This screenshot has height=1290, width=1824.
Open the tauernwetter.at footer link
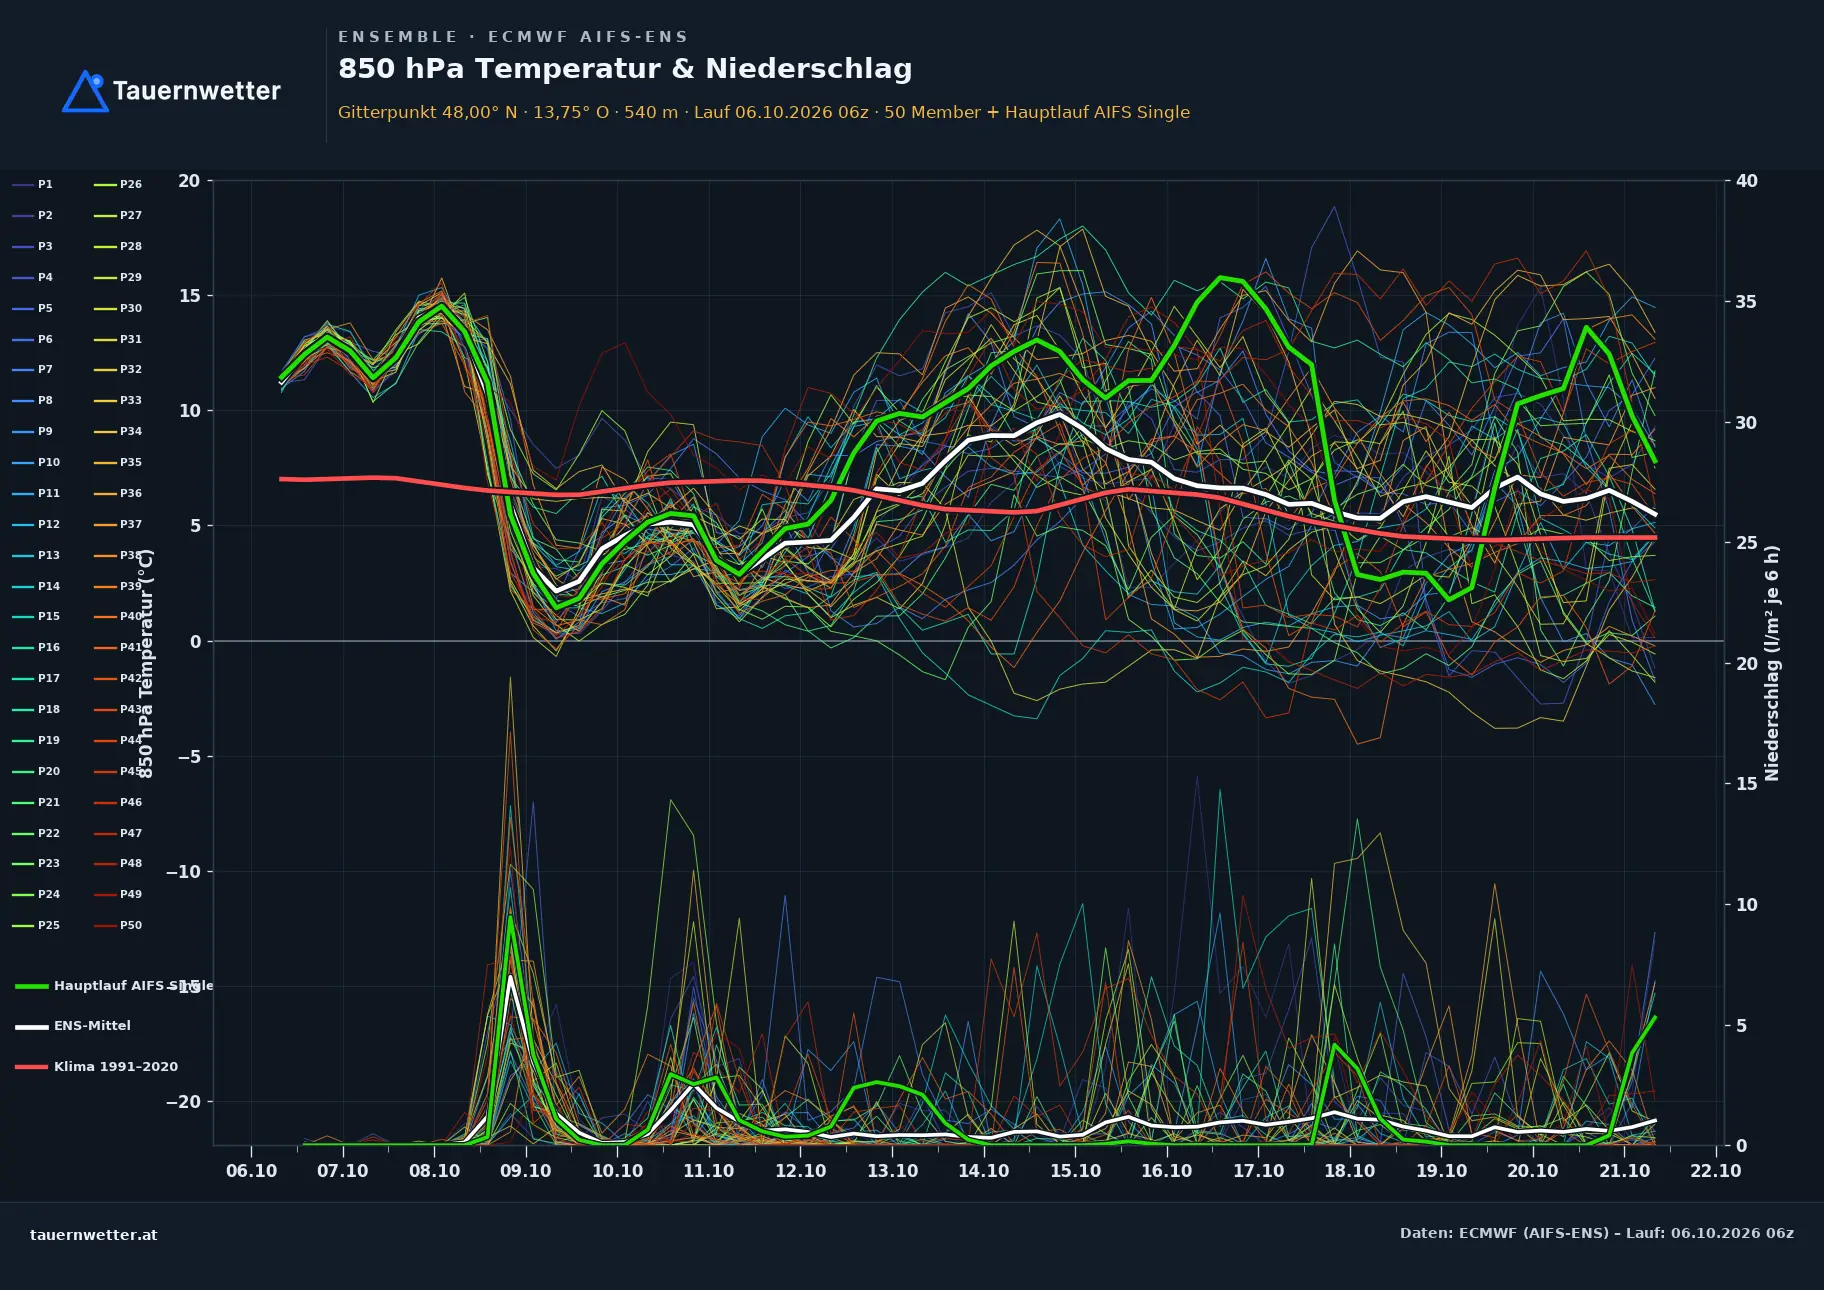click(94, 1235)
